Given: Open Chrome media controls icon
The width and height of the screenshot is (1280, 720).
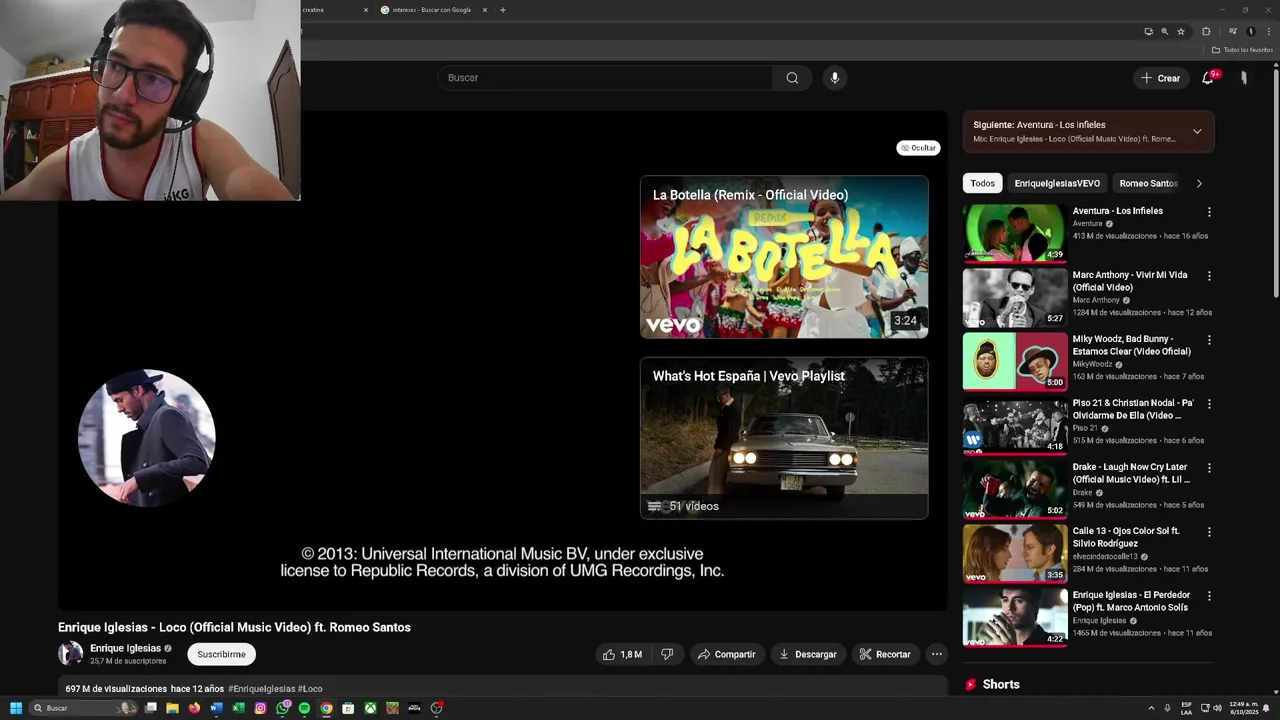Looking at the screenshot, I should pos(1232,31).
